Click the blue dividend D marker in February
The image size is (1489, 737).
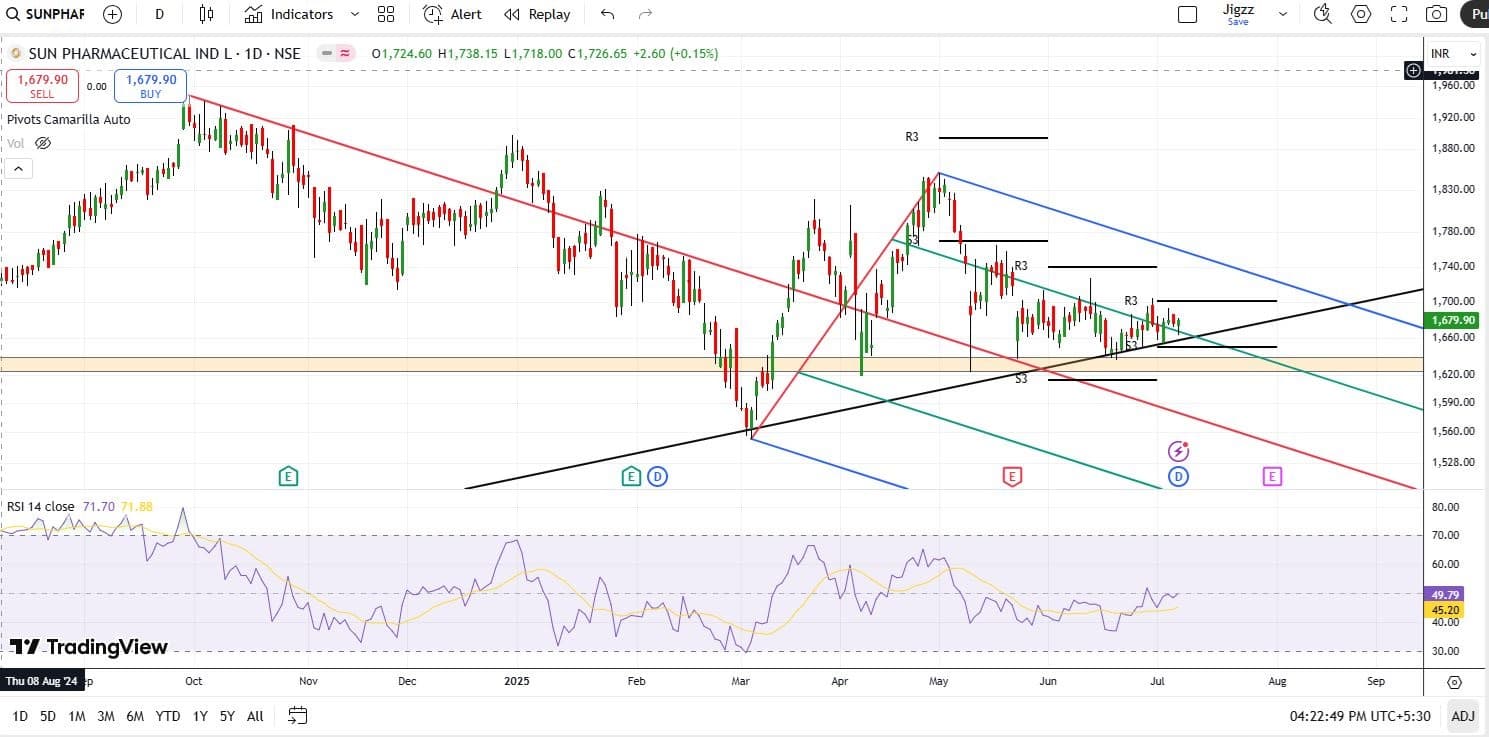pyautogui.click(x=657, y=476)
